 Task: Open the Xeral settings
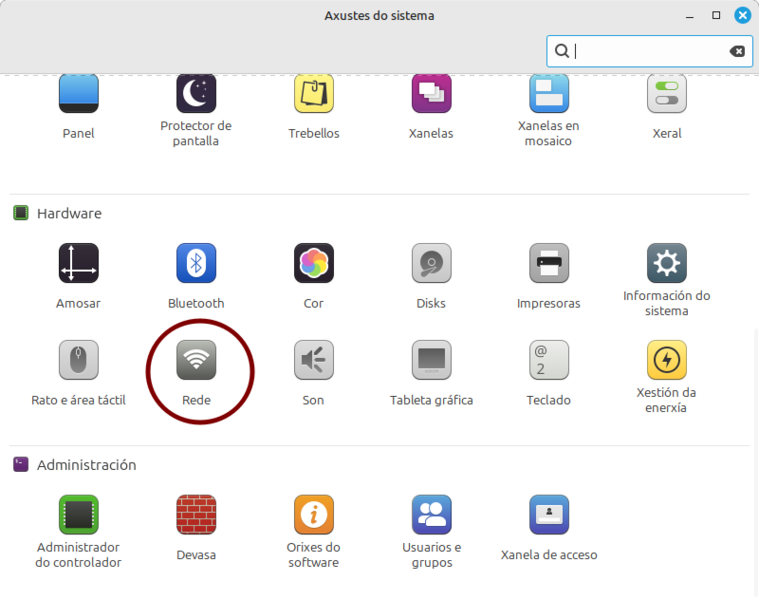[667, 107]
